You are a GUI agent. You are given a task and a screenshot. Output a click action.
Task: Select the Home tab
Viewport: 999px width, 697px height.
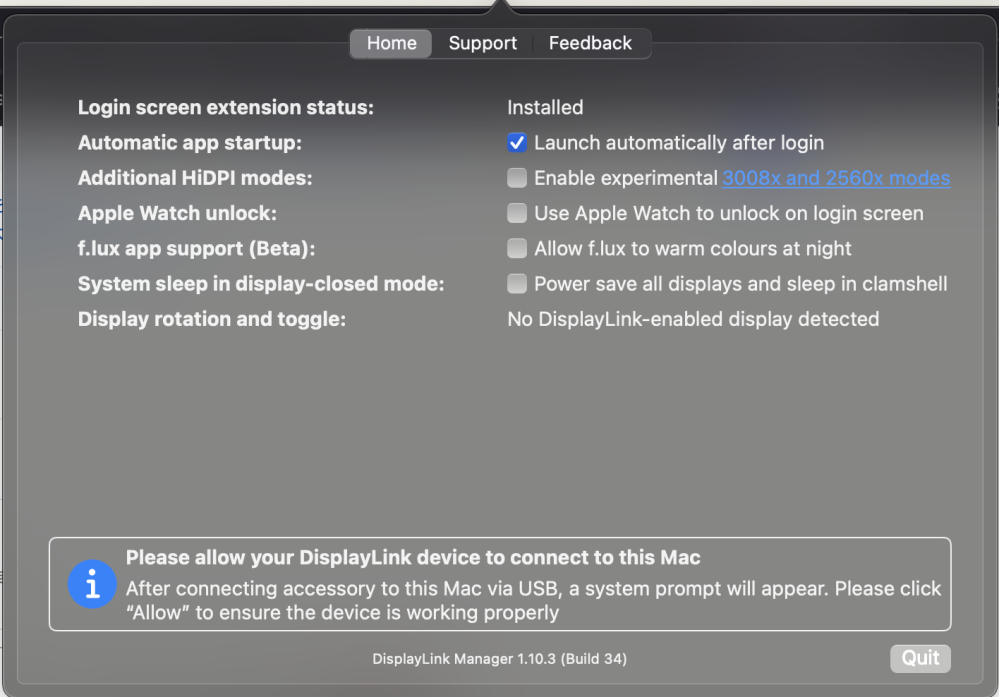(390, 43)
